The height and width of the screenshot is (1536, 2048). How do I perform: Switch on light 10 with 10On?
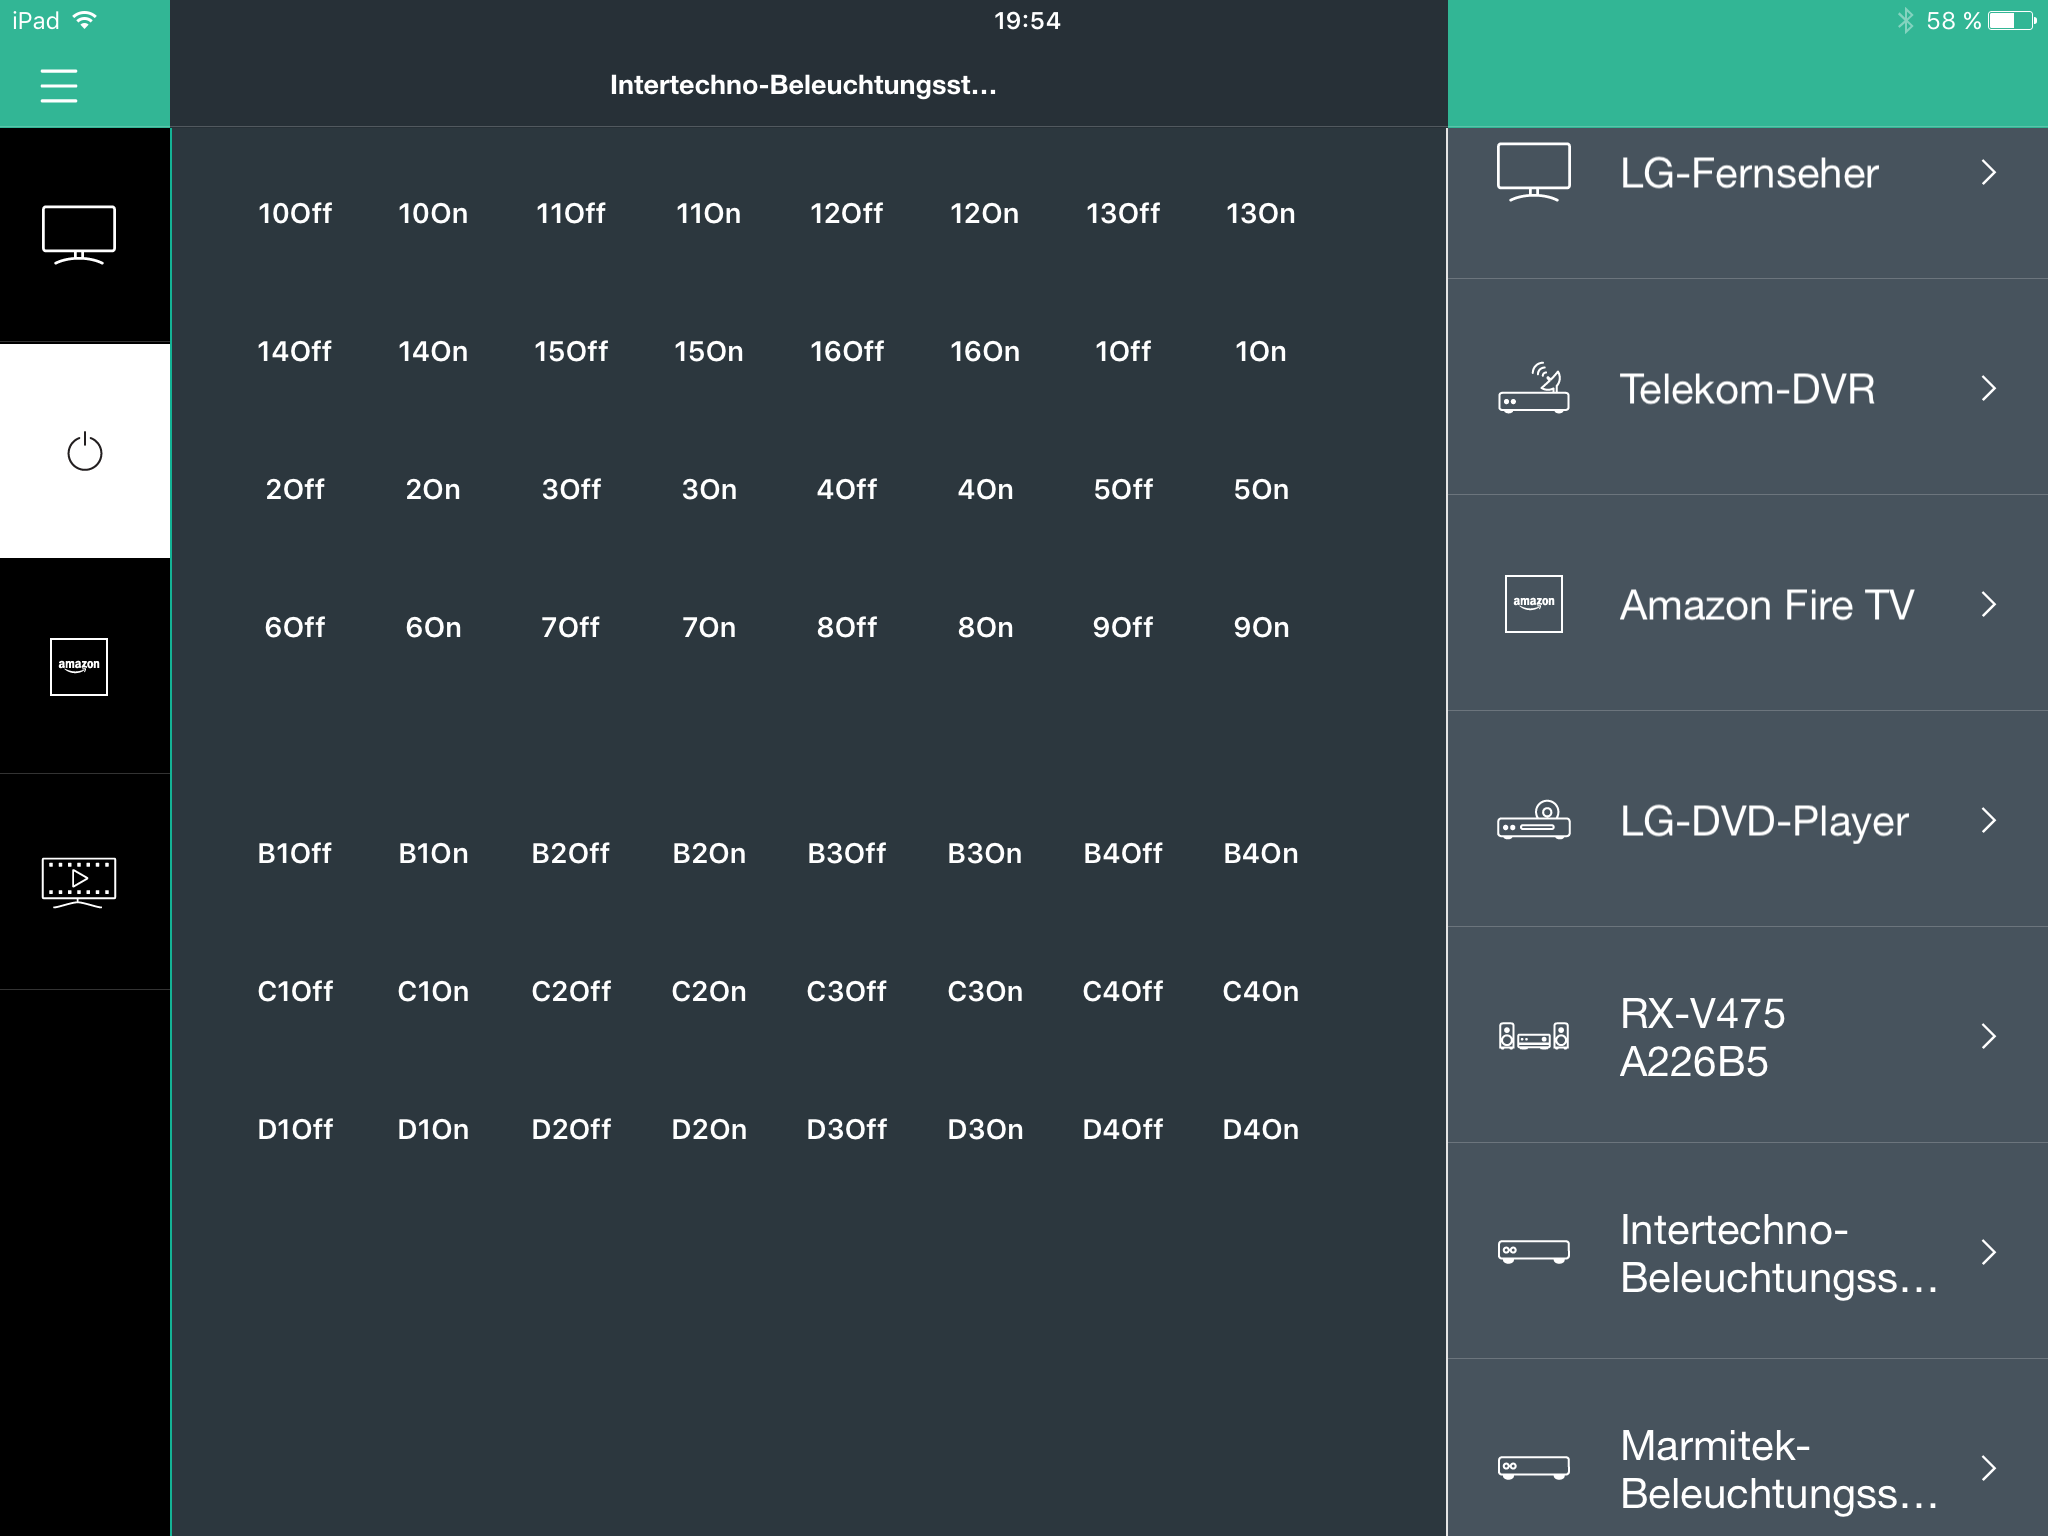click(433, 213)
